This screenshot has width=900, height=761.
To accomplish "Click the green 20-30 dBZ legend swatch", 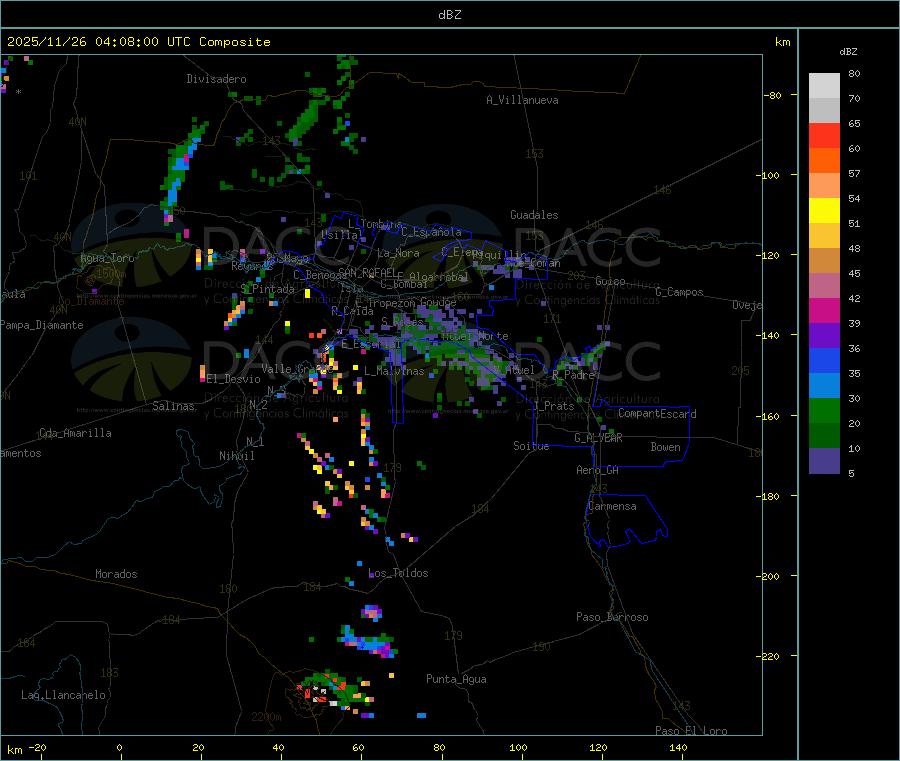I will click(x=824, y=410).
